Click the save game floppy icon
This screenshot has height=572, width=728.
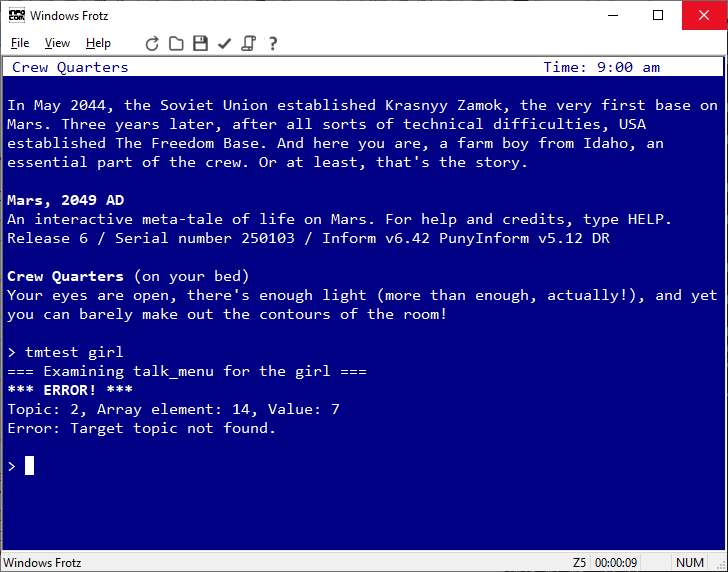coord(200,43)
